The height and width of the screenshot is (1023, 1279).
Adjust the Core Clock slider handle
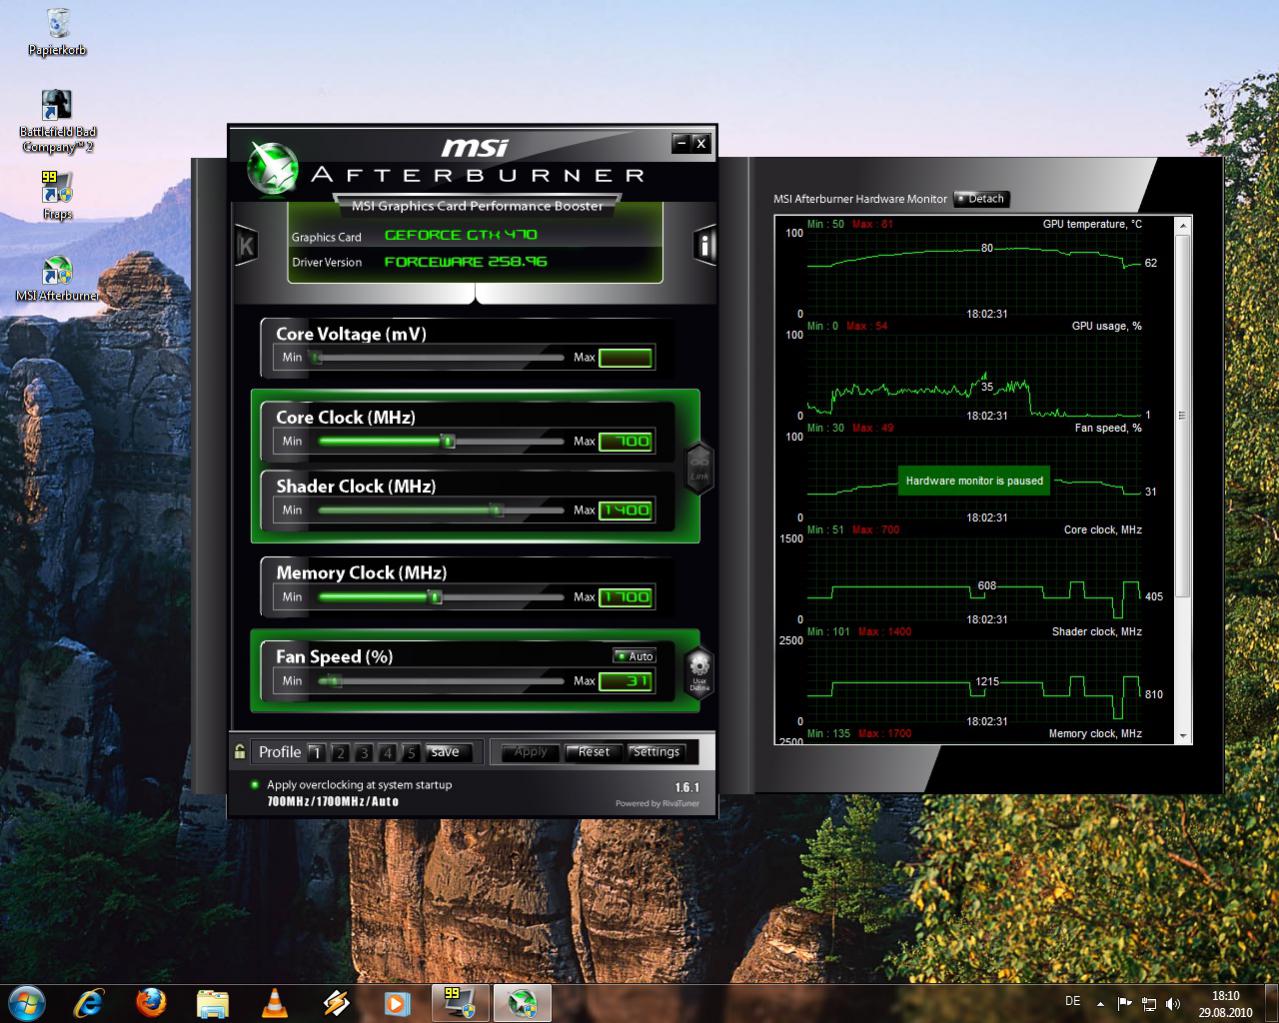[x=449, y=441]
